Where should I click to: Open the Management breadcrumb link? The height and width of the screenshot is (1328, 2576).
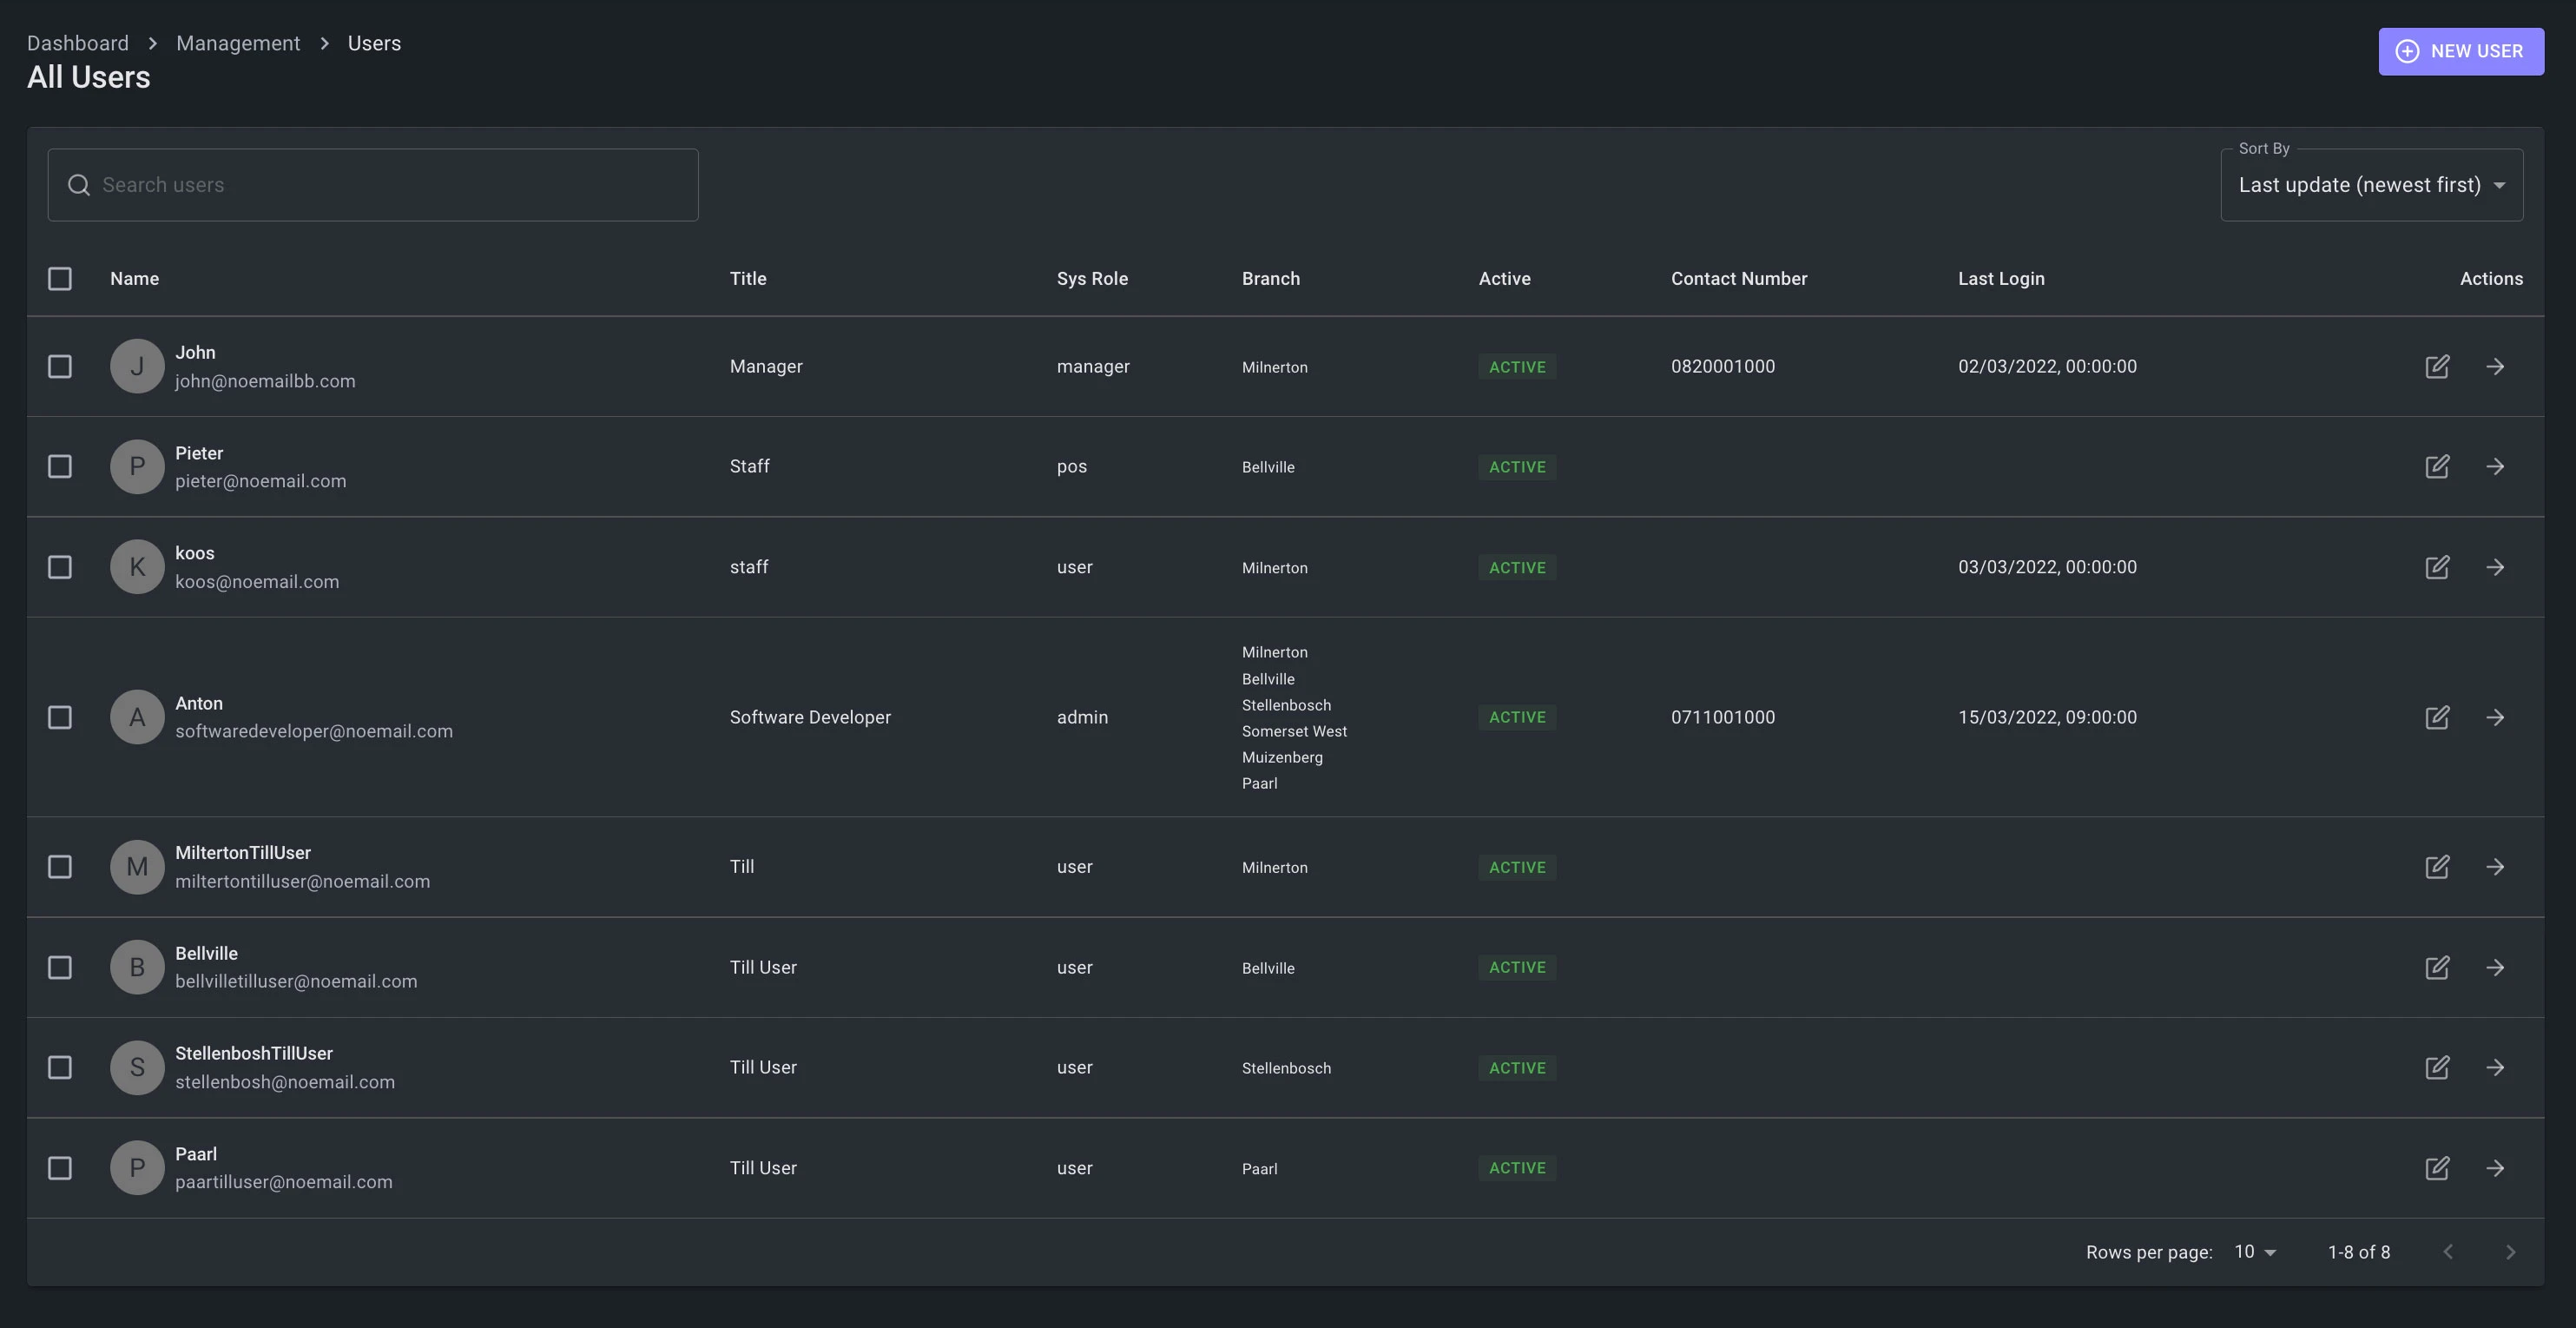238,43
